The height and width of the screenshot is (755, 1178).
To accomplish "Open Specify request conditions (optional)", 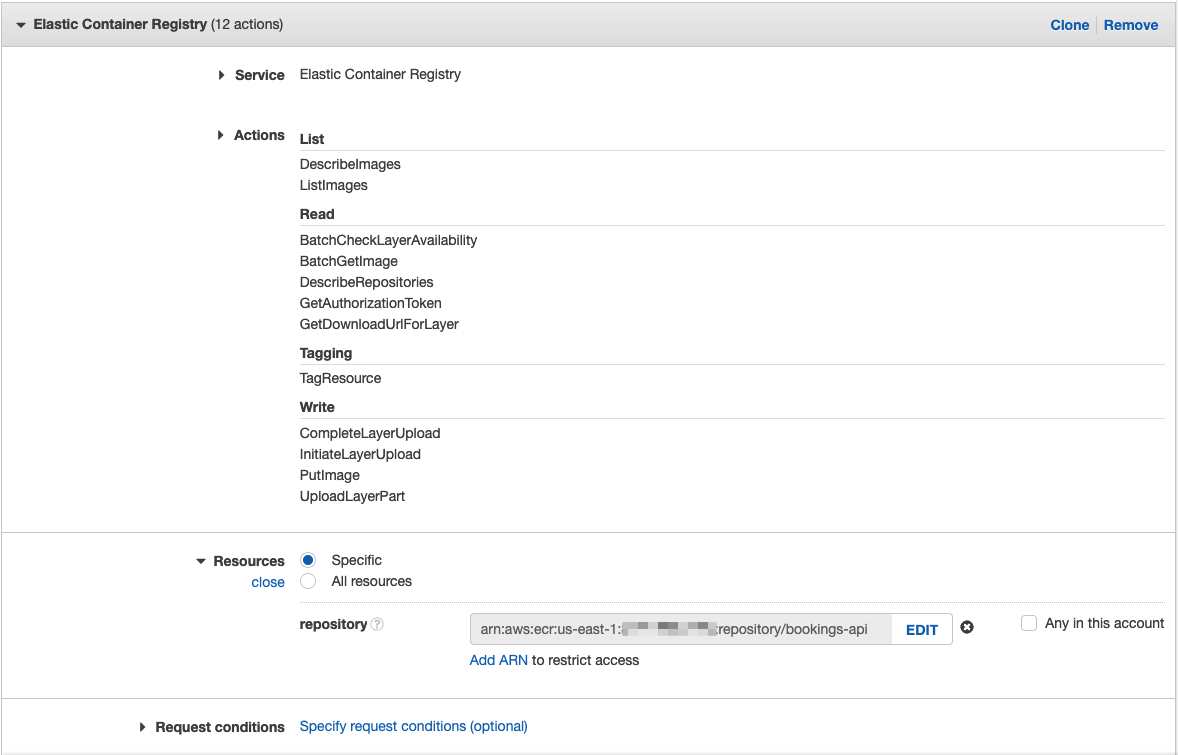I will click(x=413, y=726).
